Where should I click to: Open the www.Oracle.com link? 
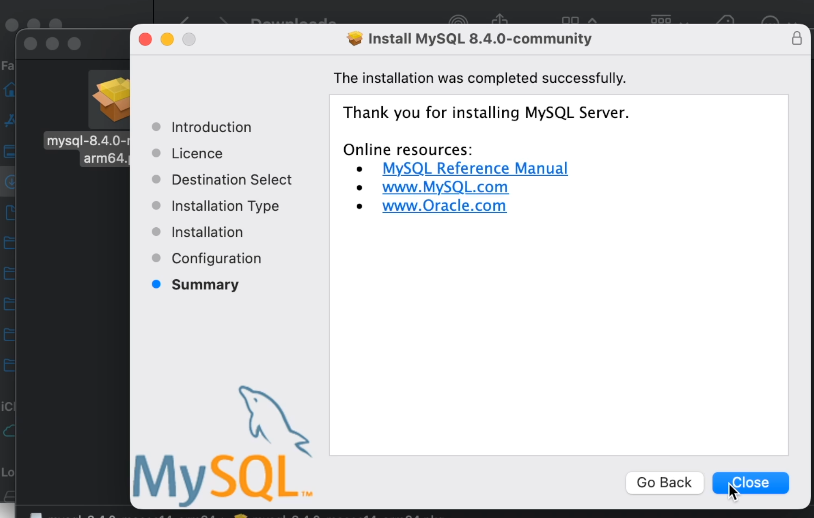(444, 206)
